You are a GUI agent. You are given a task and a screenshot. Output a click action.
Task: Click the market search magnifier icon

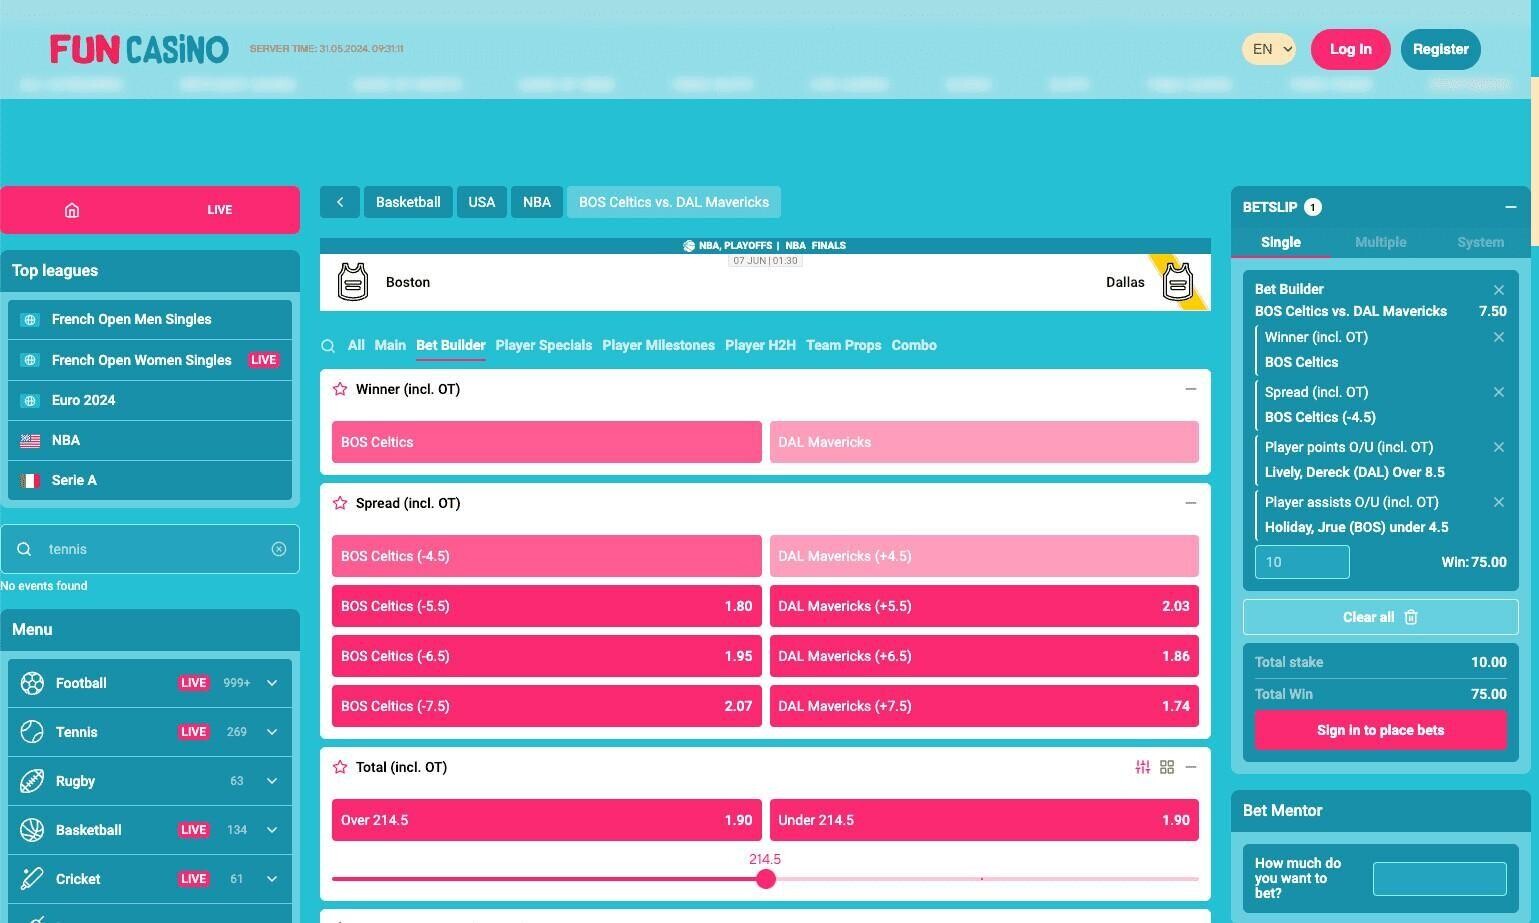coord(328,346)
